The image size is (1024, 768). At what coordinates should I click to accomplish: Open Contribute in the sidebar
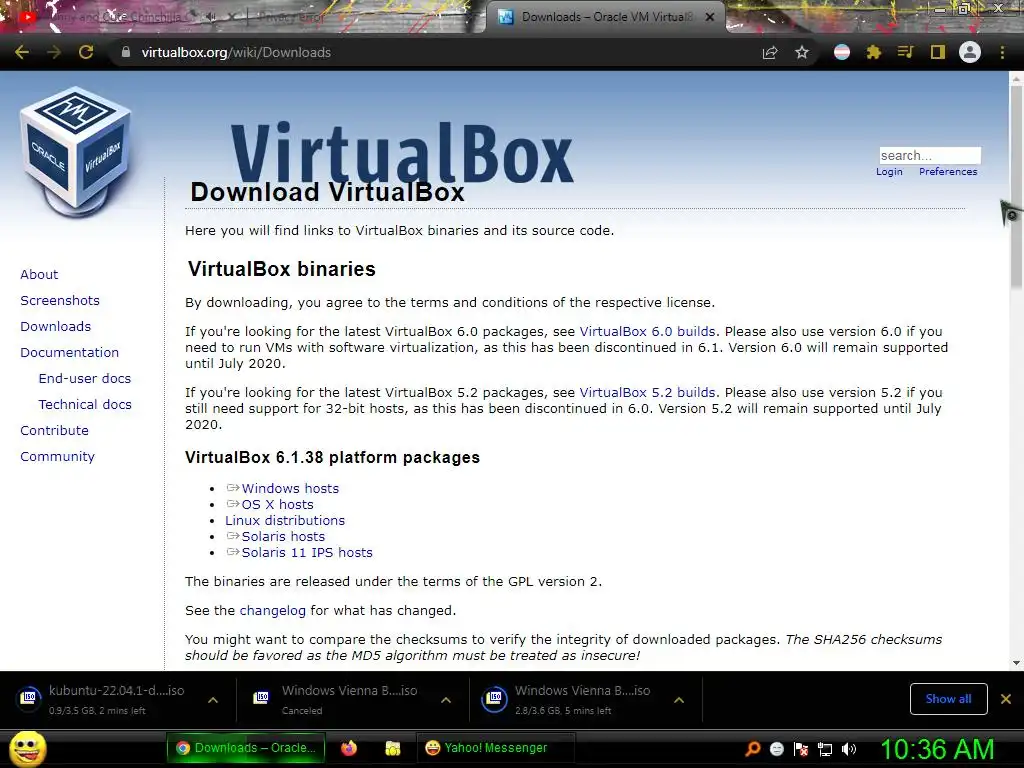(54, 431)
